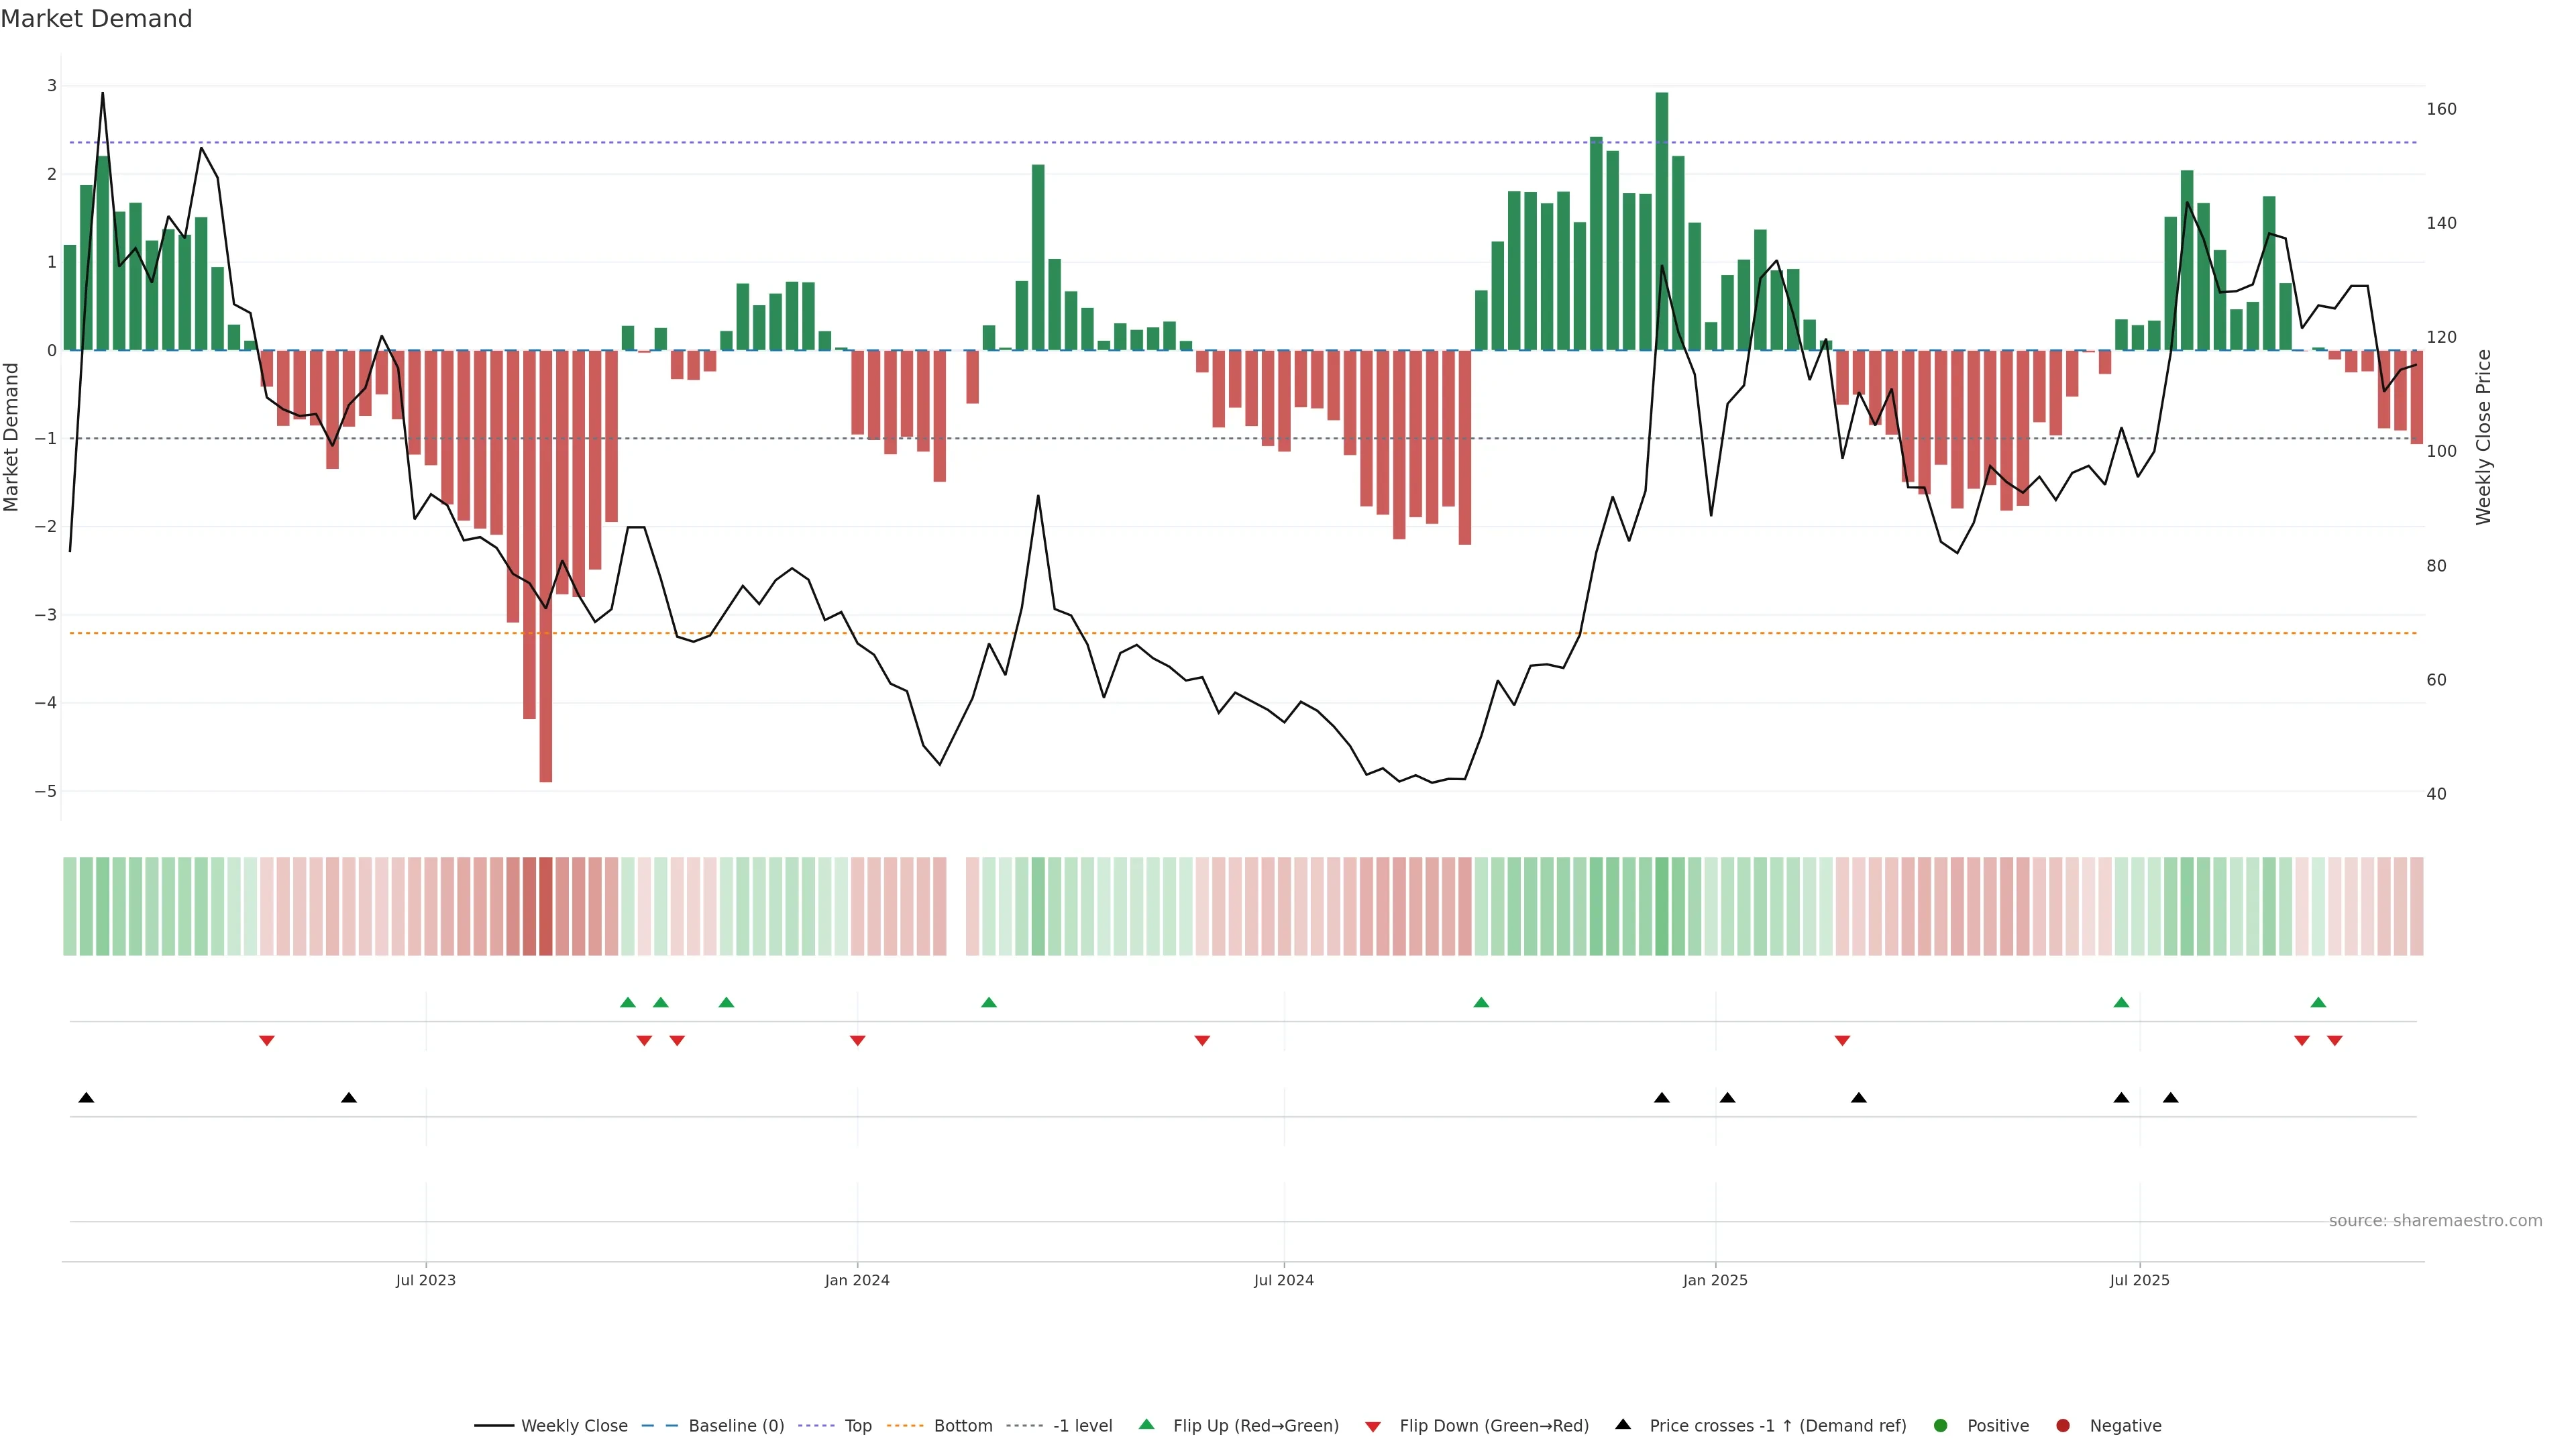Click black Price crosses -1 legend icon
Viewport: 2576px width, 1449px height.
[1623, 1424]
